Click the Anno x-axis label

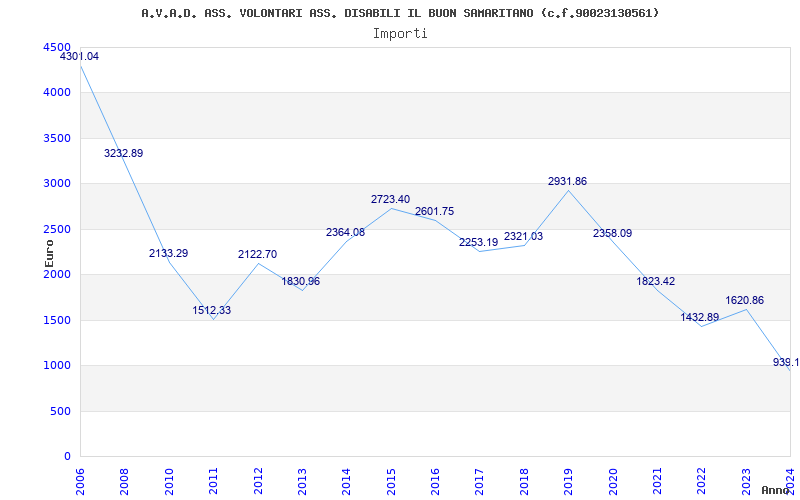(776, 490)
